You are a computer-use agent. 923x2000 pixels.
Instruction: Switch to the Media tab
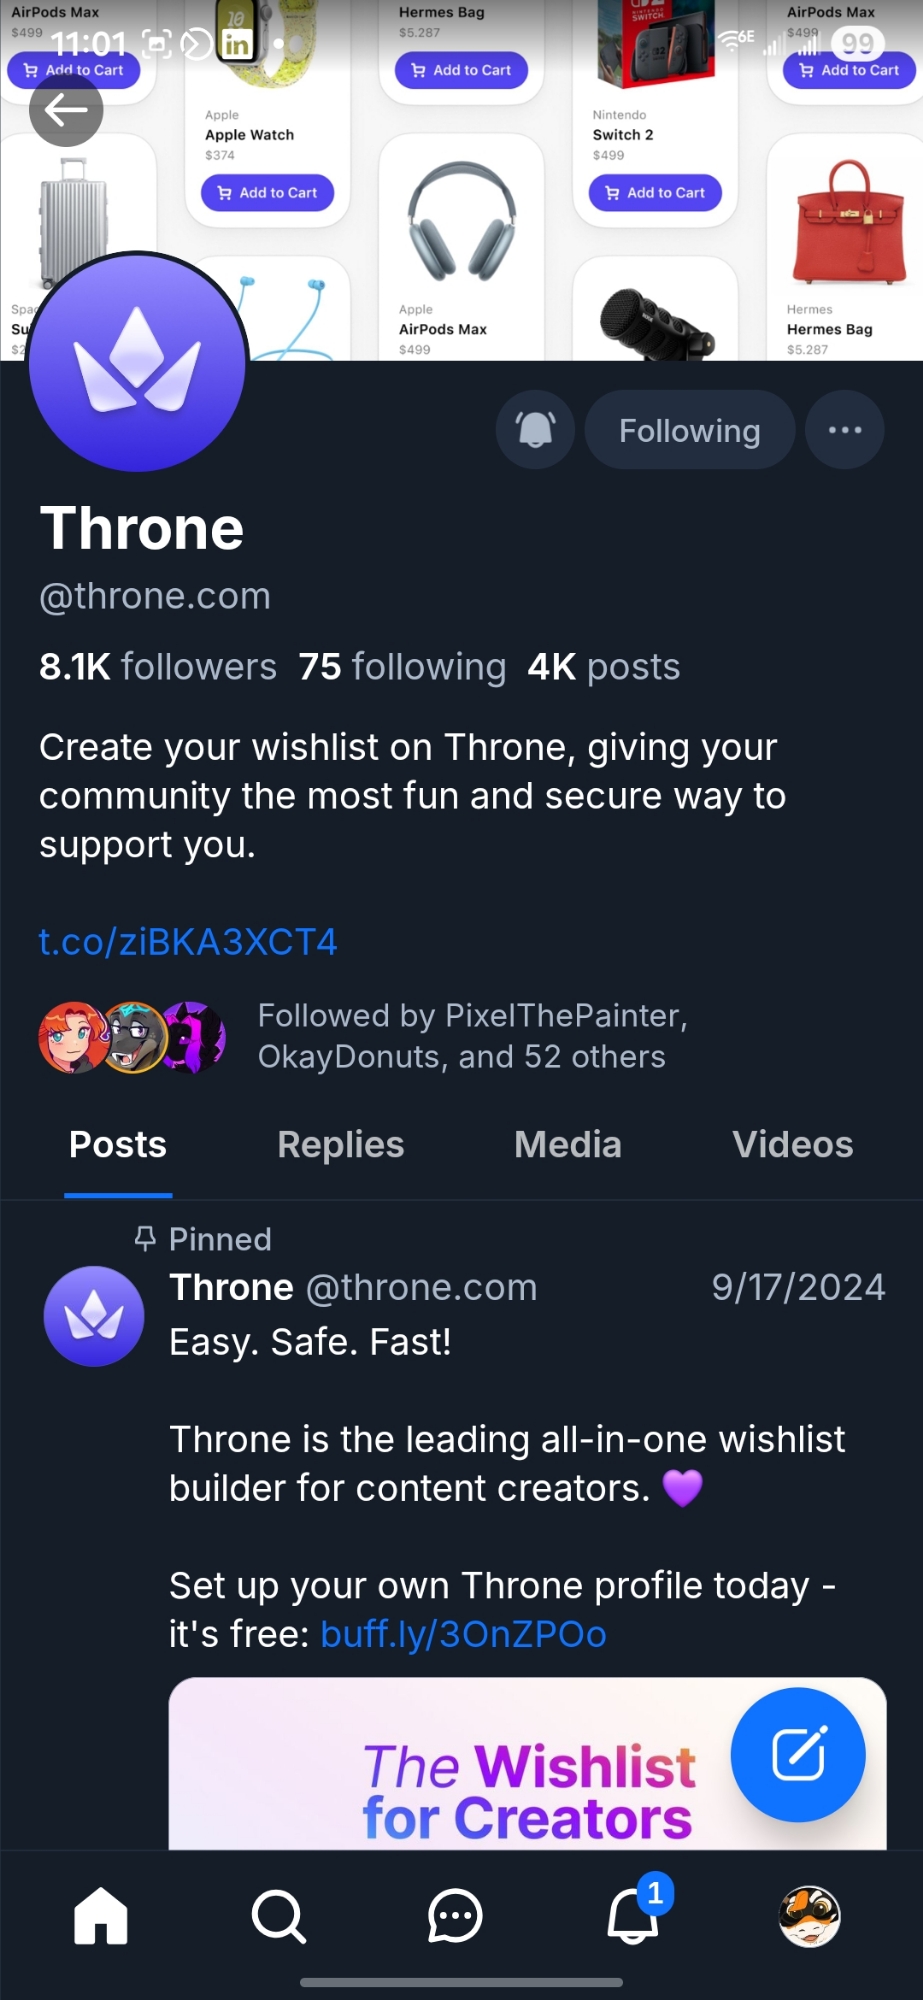[567, 1145]
